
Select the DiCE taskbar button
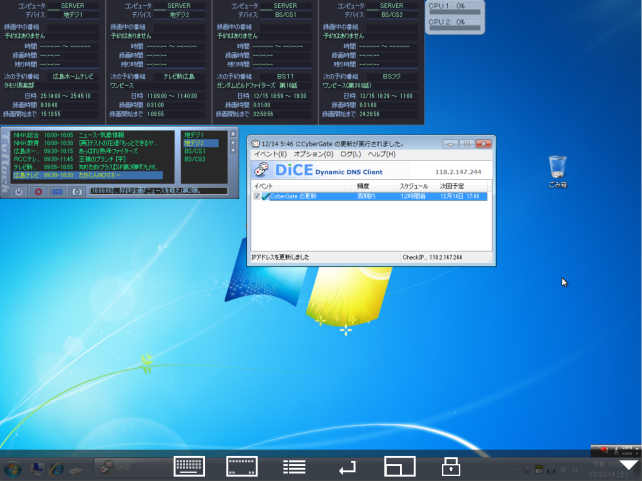click(x=131, y=467)
